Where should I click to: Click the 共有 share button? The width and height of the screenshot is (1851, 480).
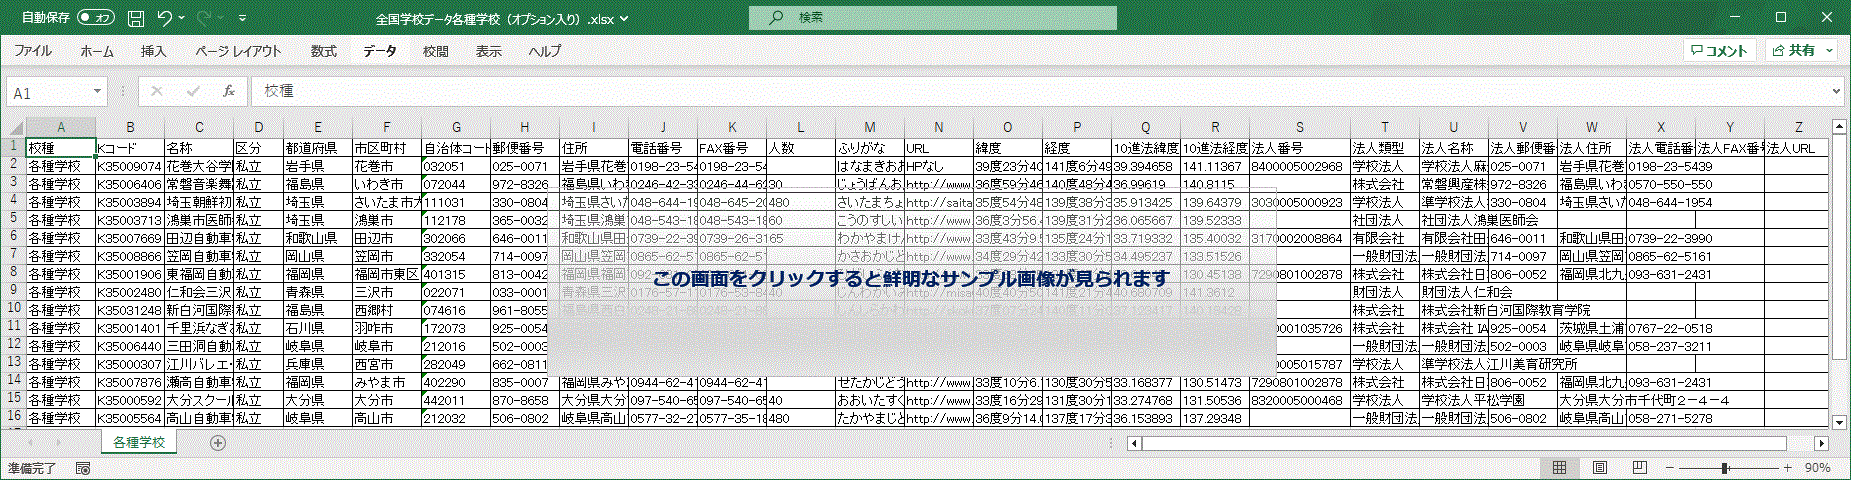(x=1795, y=50)
